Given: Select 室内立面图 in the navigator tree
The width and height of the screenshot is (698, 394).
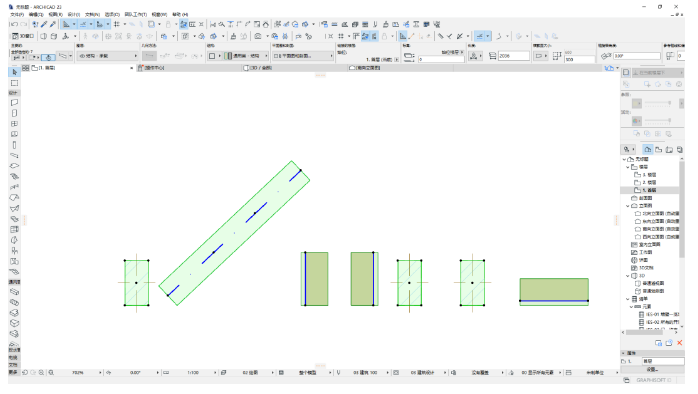Looking at the screenshot, I should pos(649,244).
